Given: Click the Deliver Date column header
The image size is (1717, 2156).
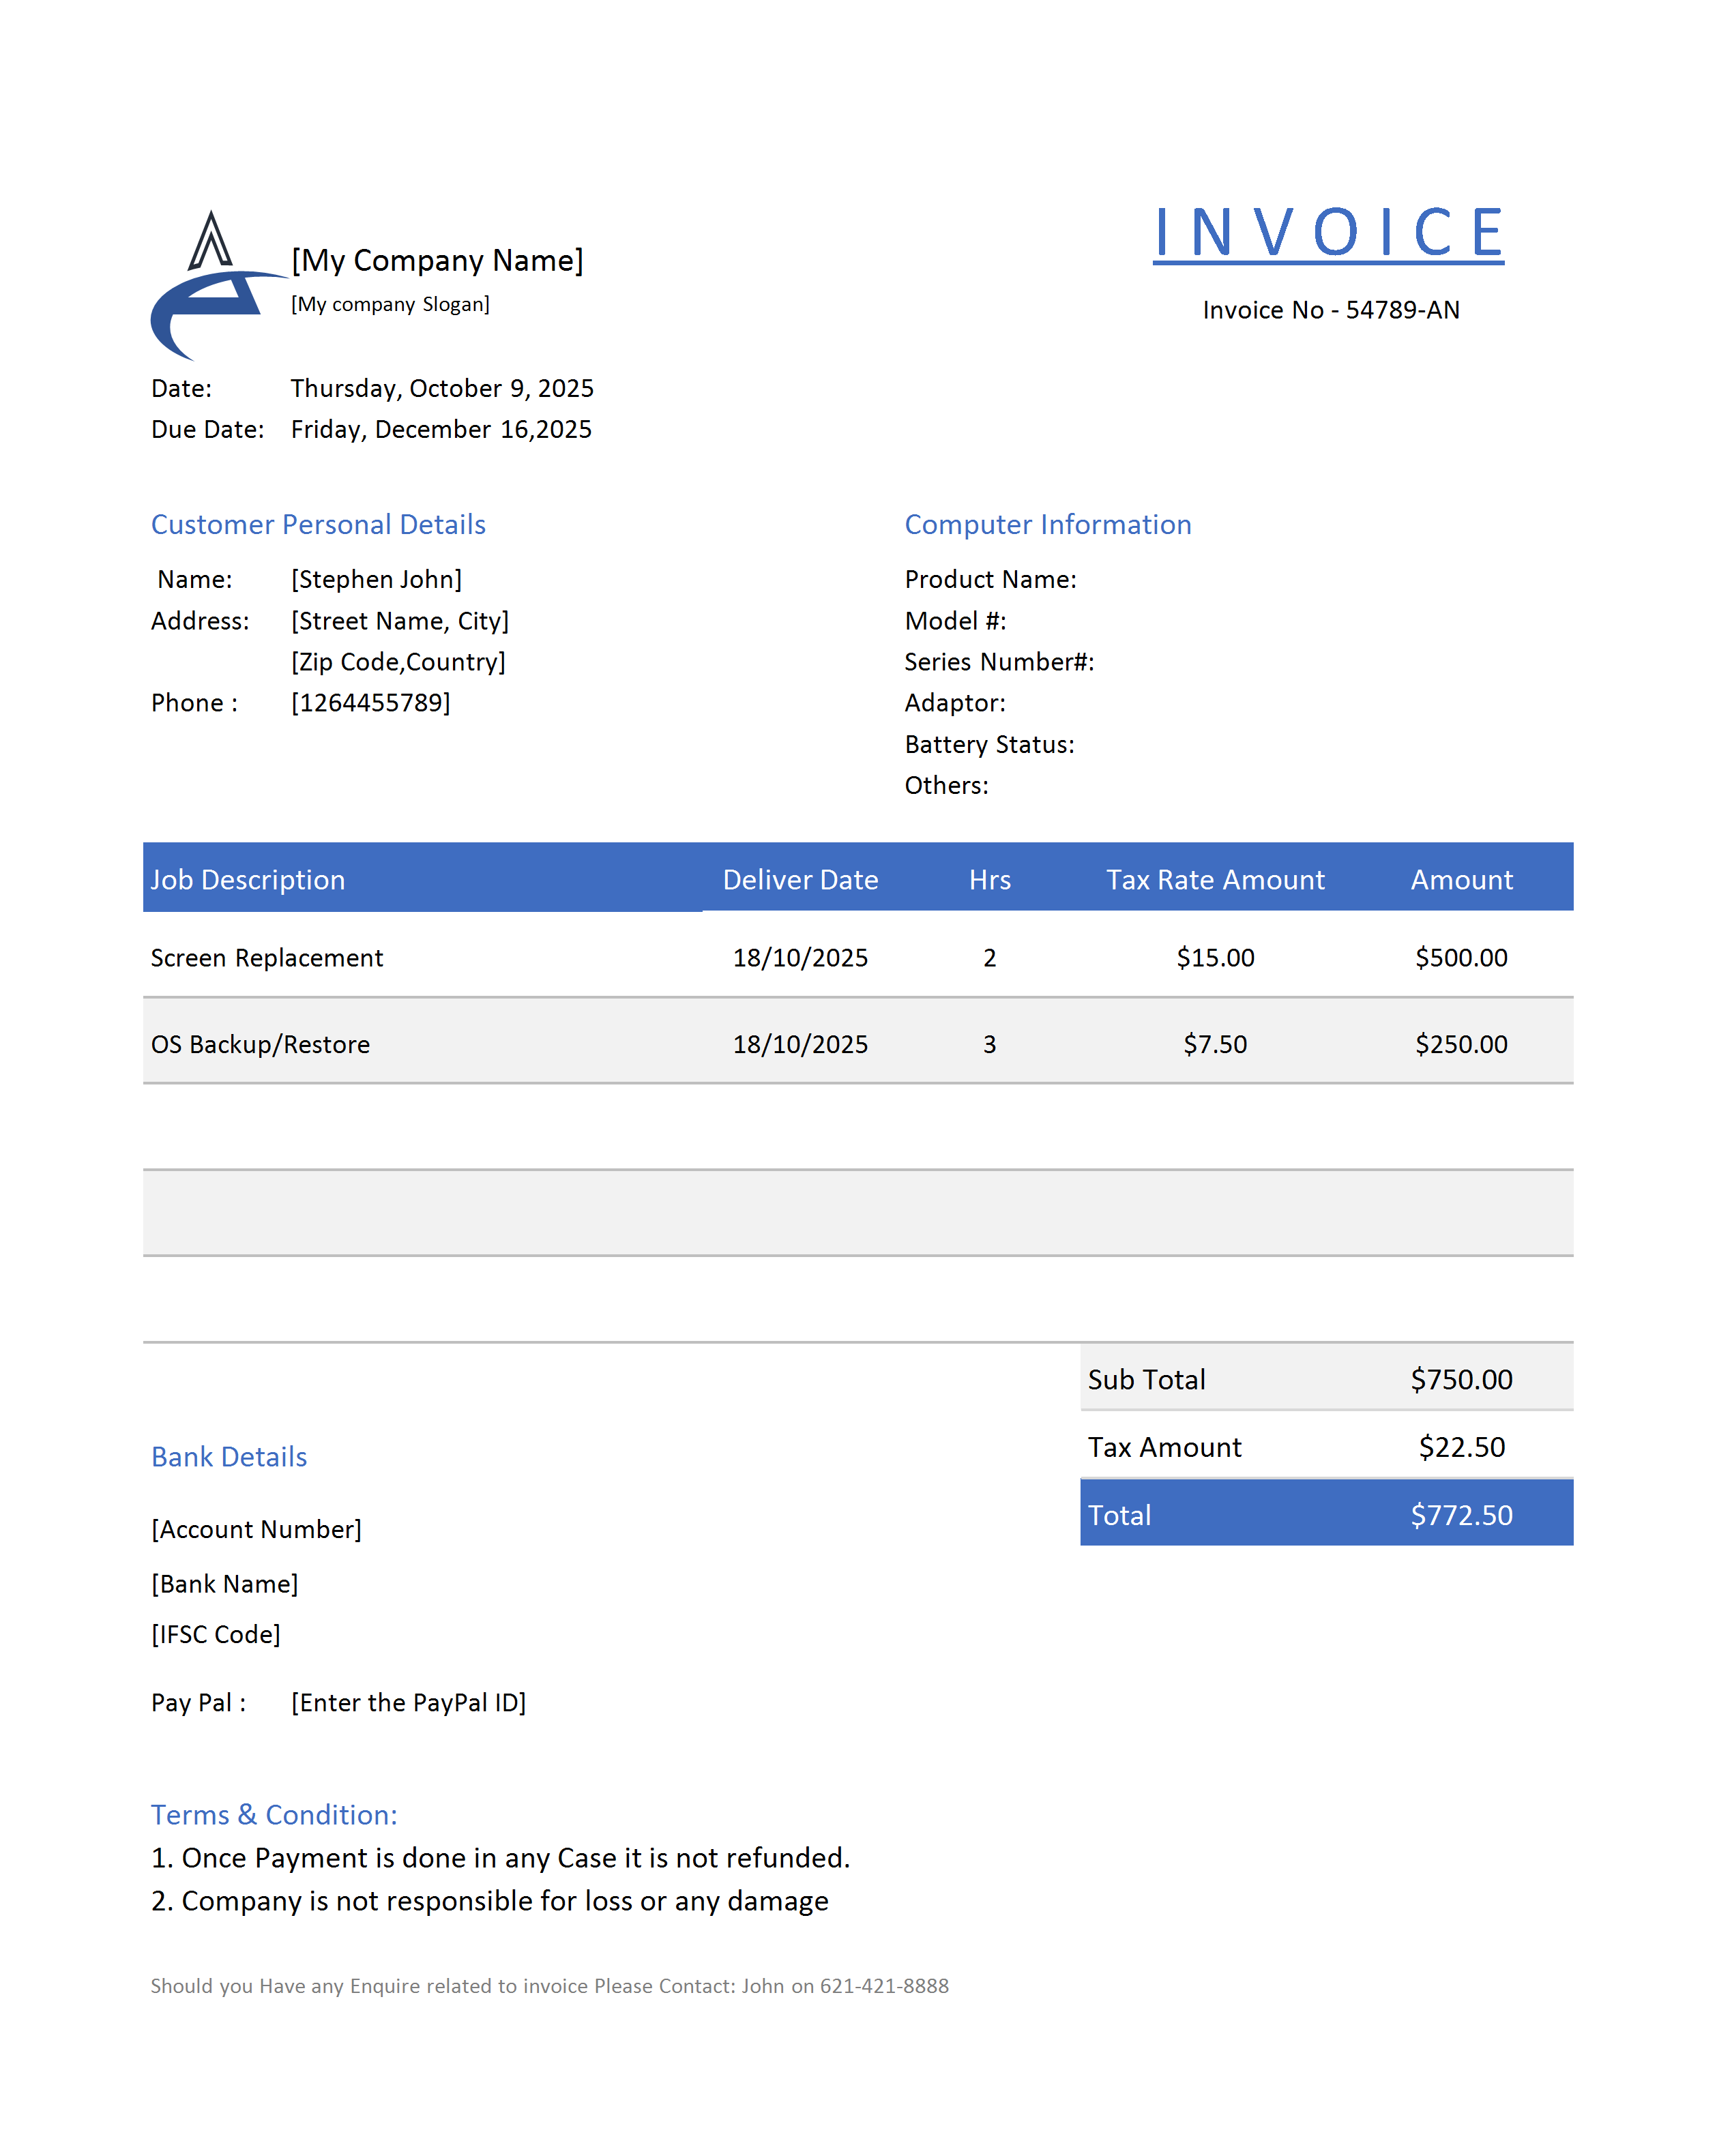Looking at the screenshot, I should 800,880.
